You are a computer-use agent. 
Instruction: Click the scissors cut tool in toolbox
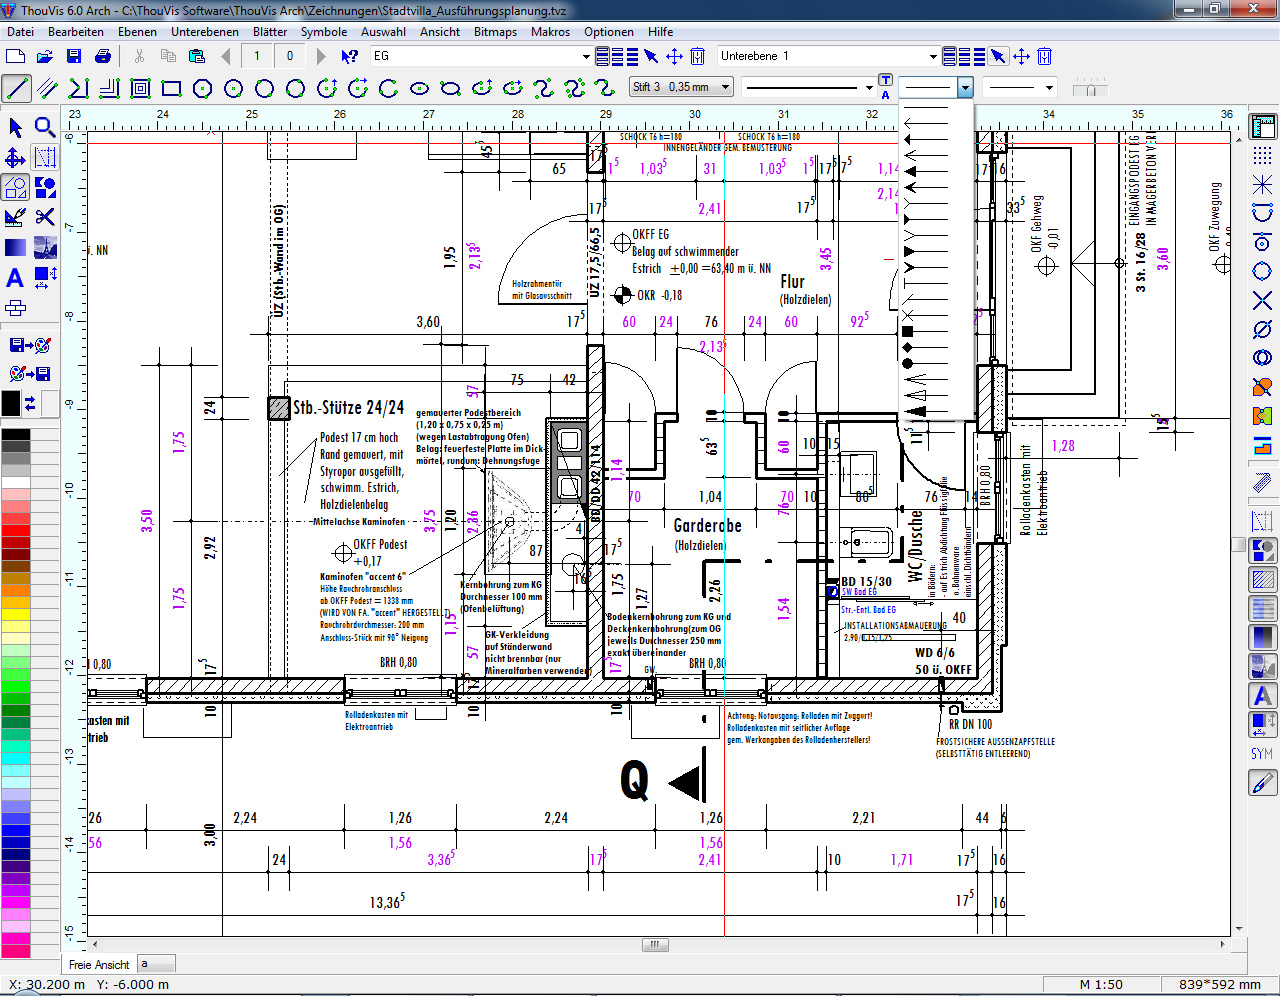point(45,216)
